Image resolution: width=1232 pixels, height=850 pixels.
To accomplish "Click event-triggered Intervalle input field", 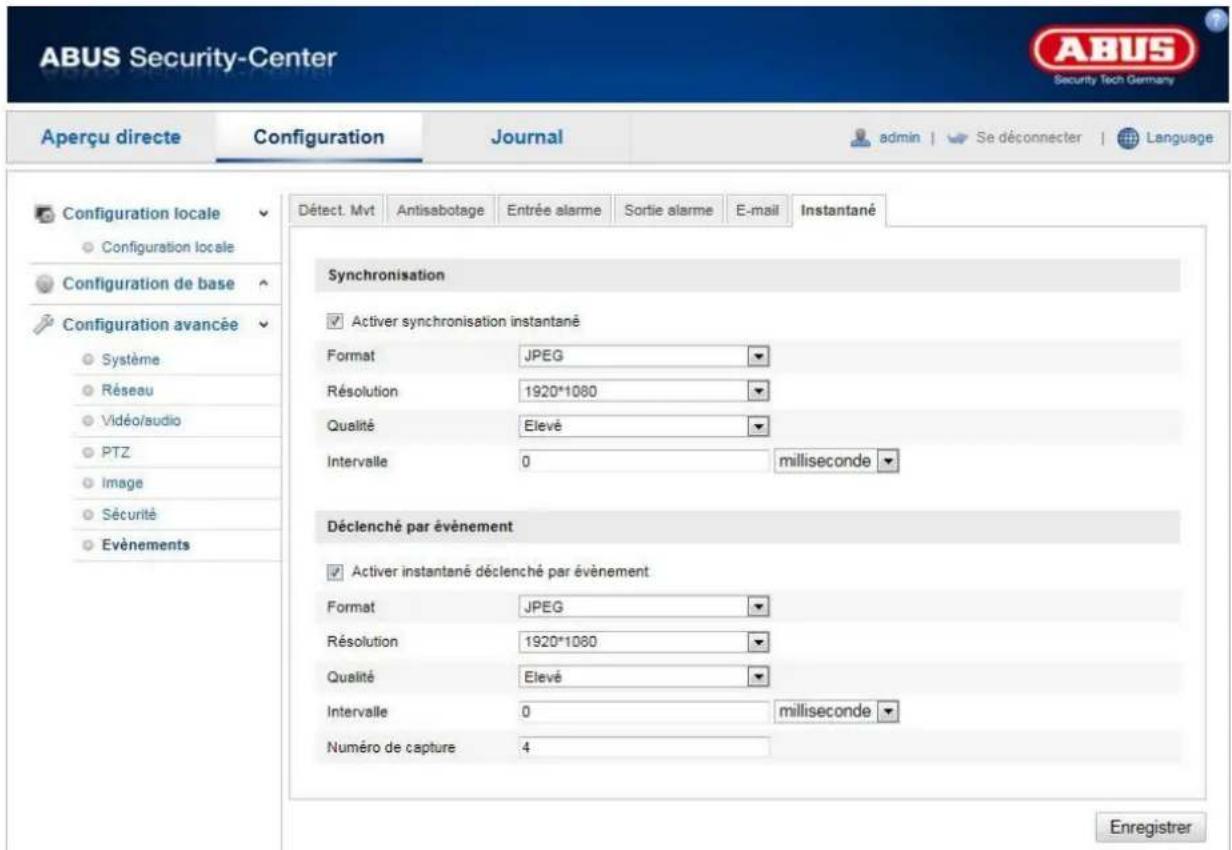I will pyautogui.click(x=643, y=712).
